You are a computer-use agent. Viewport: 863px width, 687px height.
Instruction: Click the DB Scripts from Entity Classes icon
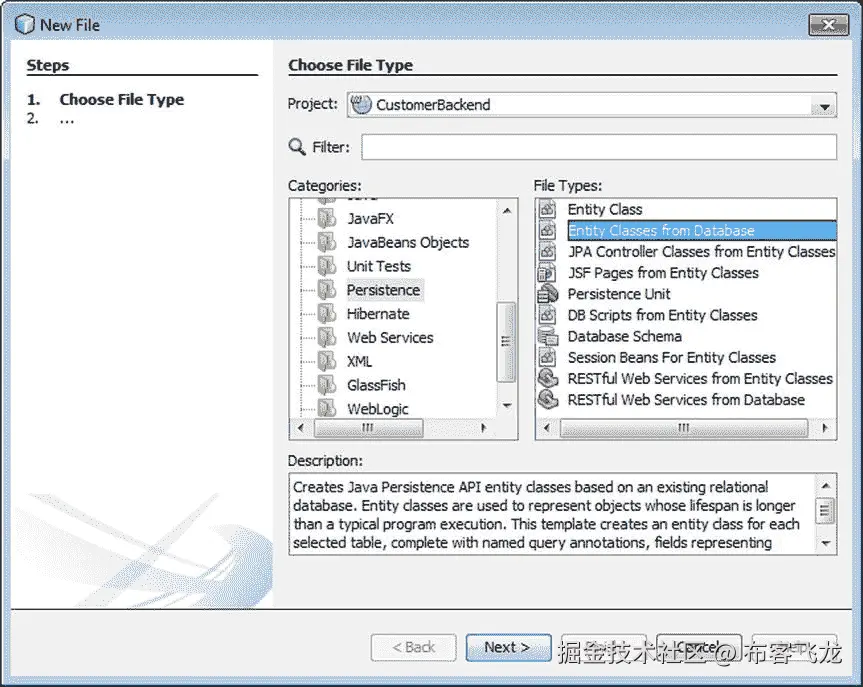(x=547, y=315)
